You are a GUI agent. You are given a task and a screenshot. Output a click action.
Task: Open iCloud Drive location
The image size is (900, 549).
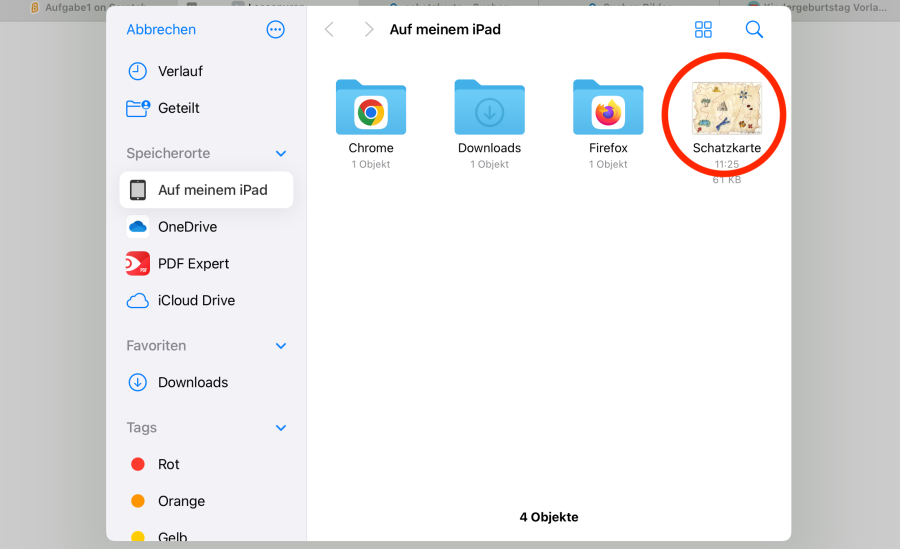tap(197, 300)
